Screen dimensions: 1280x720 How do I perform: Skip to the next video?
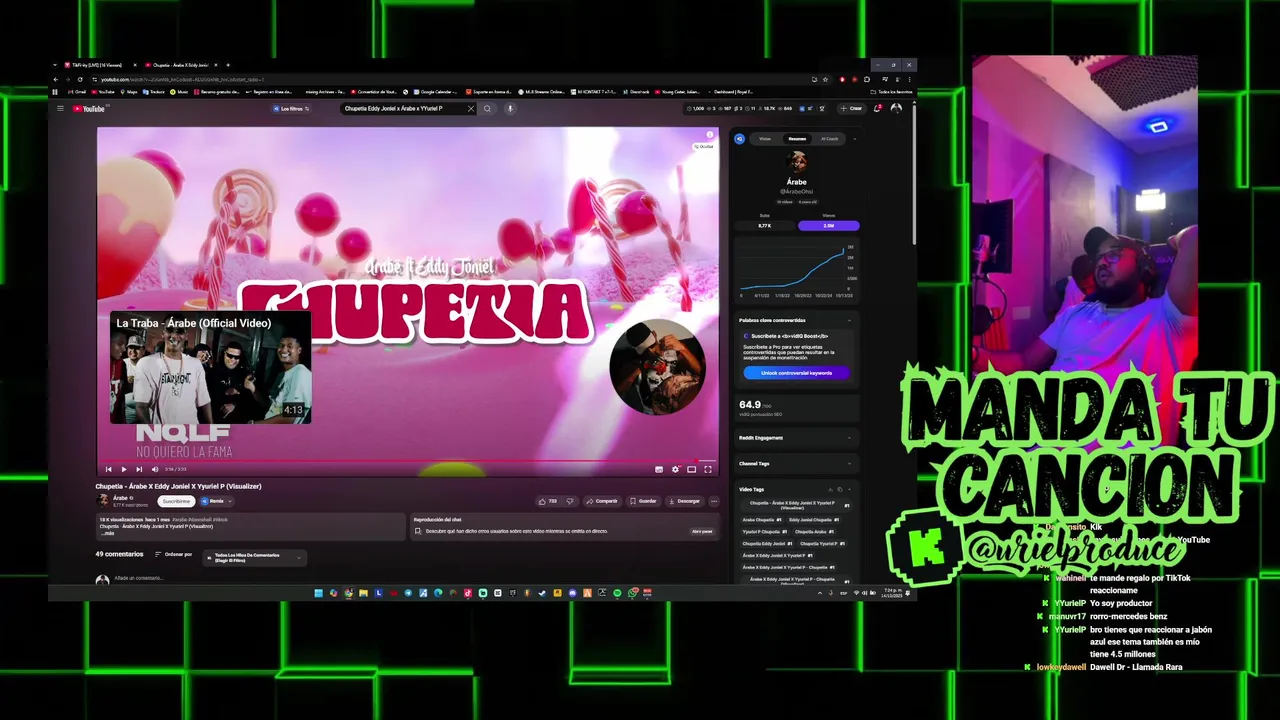point(139,469)
